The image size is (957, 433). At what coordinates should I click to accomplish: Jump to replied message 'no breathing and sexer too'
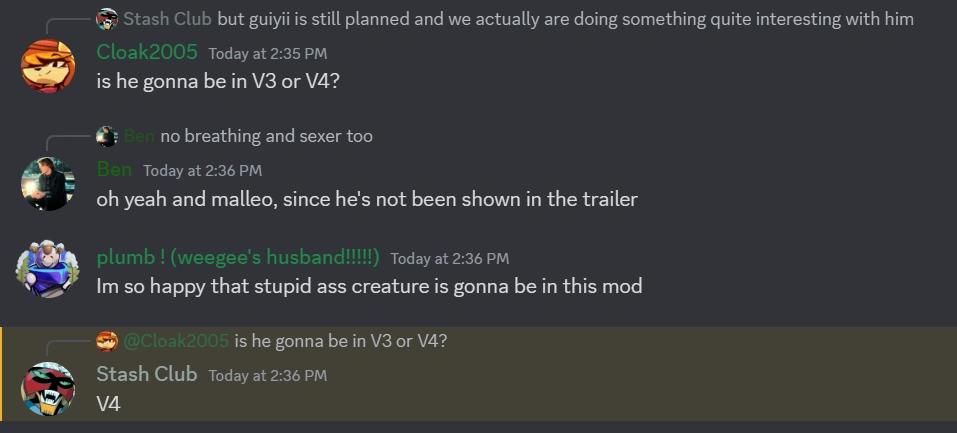click(266, 136)
